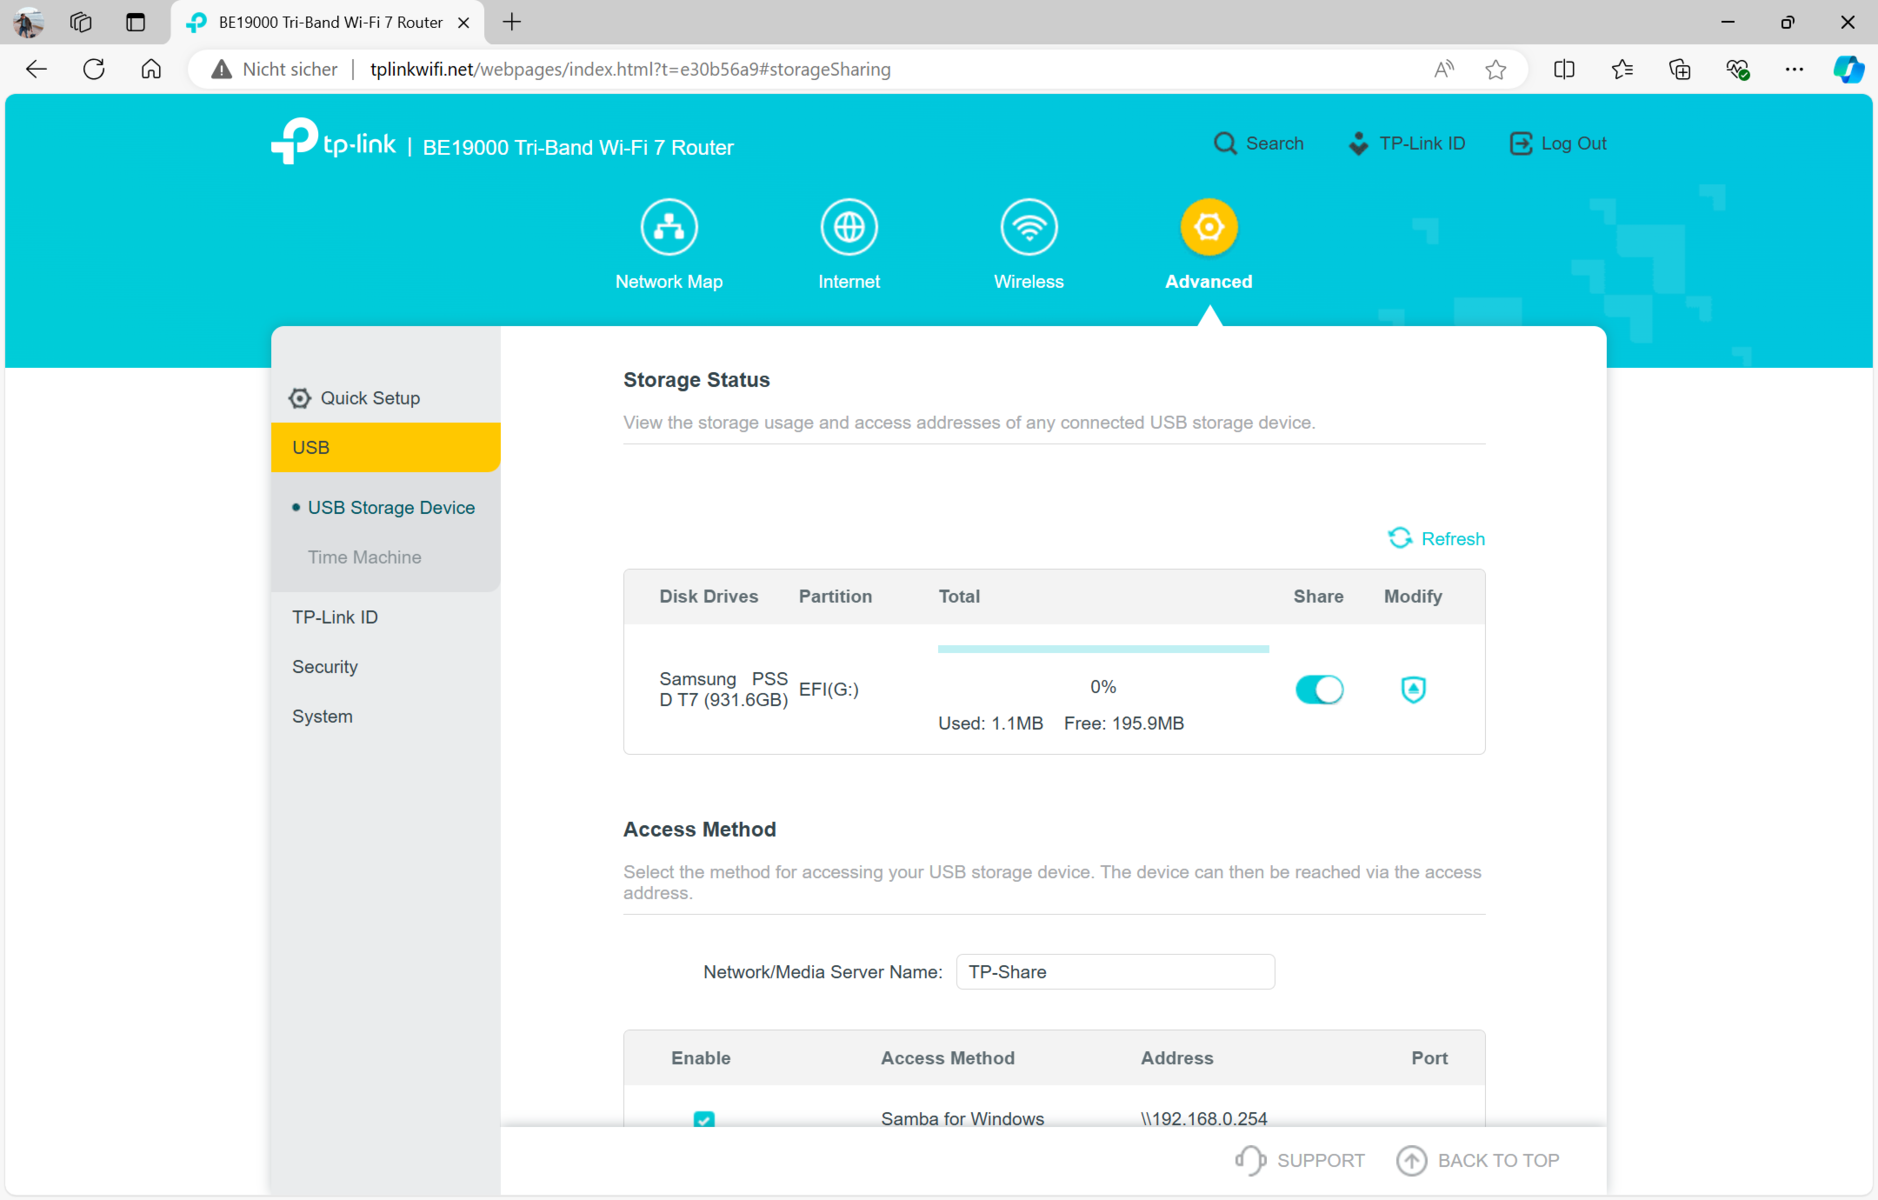Go to the browser home page
This screenshot has width=1878, height=1200.
[x=151, y=69]
